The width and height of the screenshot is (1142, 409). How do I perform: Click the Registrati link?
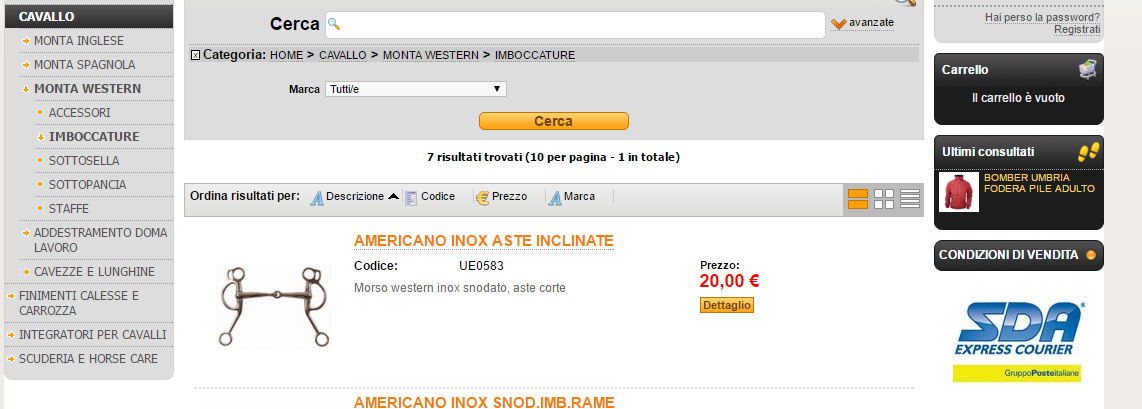[x=1076, y=29]
